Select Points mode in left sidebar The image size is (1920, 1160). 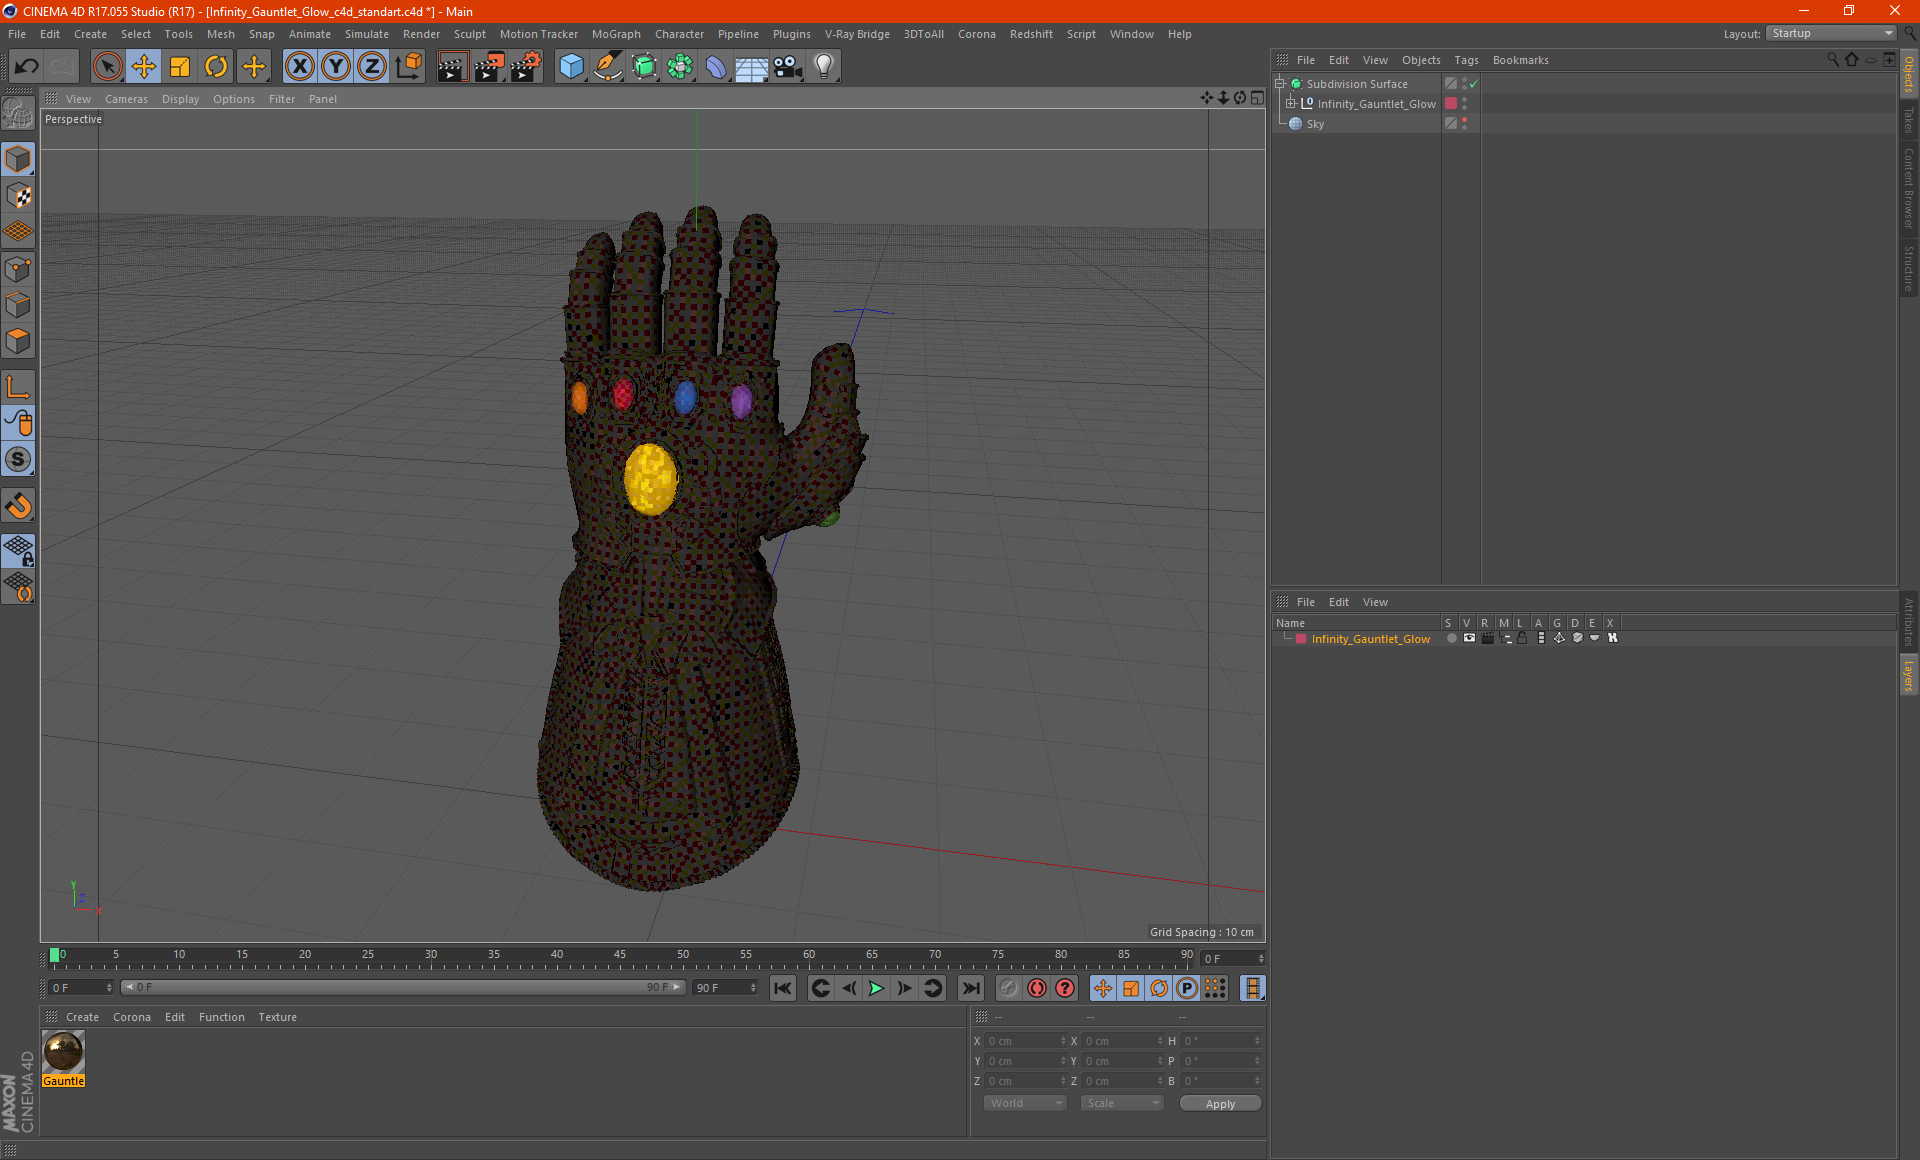18,269
